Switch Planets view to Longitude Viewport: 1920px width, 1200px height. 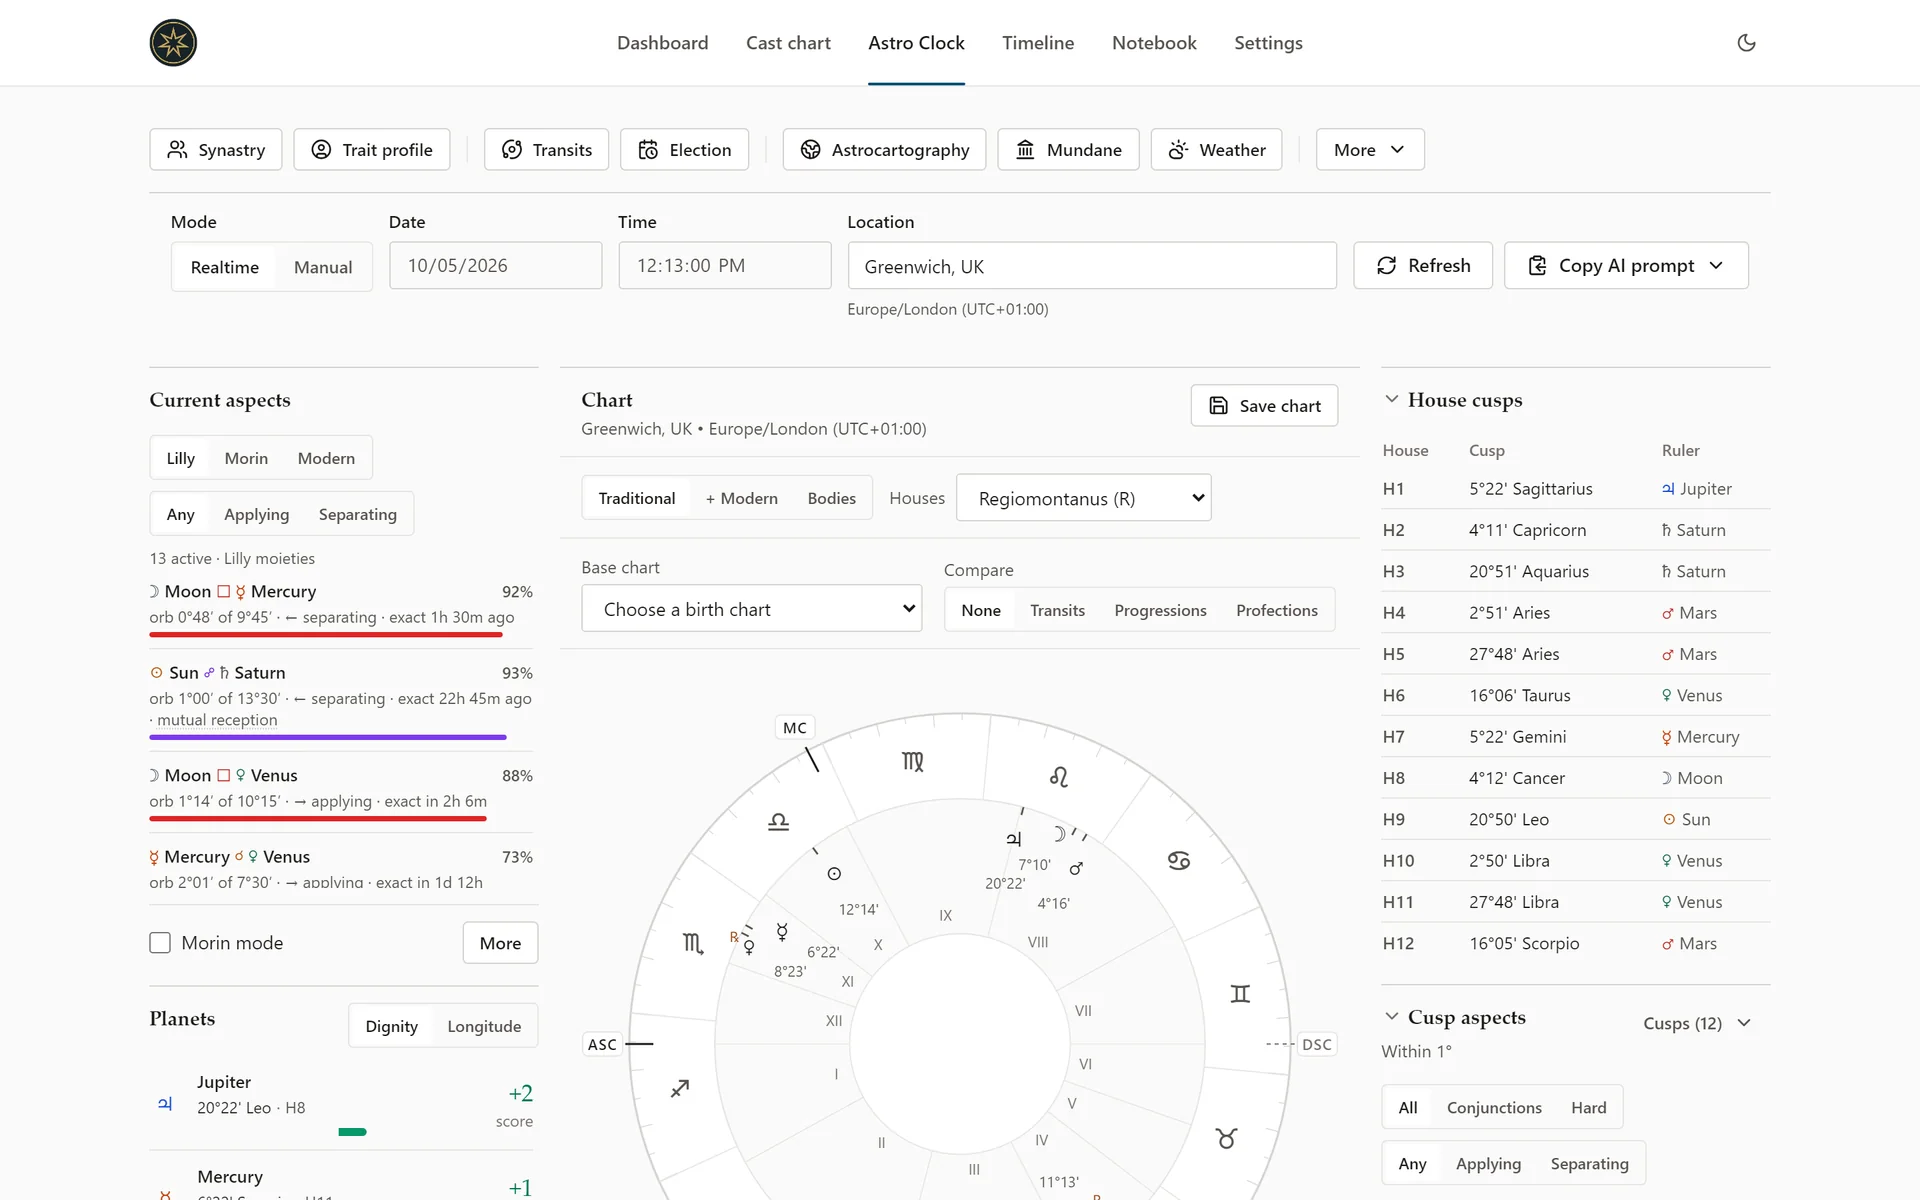tap(484, 1026)
